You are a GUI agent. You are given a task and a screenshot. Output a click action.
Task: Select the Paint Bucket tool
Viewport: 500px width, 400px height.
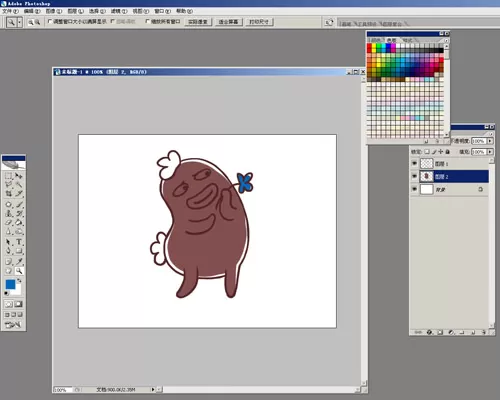point(19,222)
